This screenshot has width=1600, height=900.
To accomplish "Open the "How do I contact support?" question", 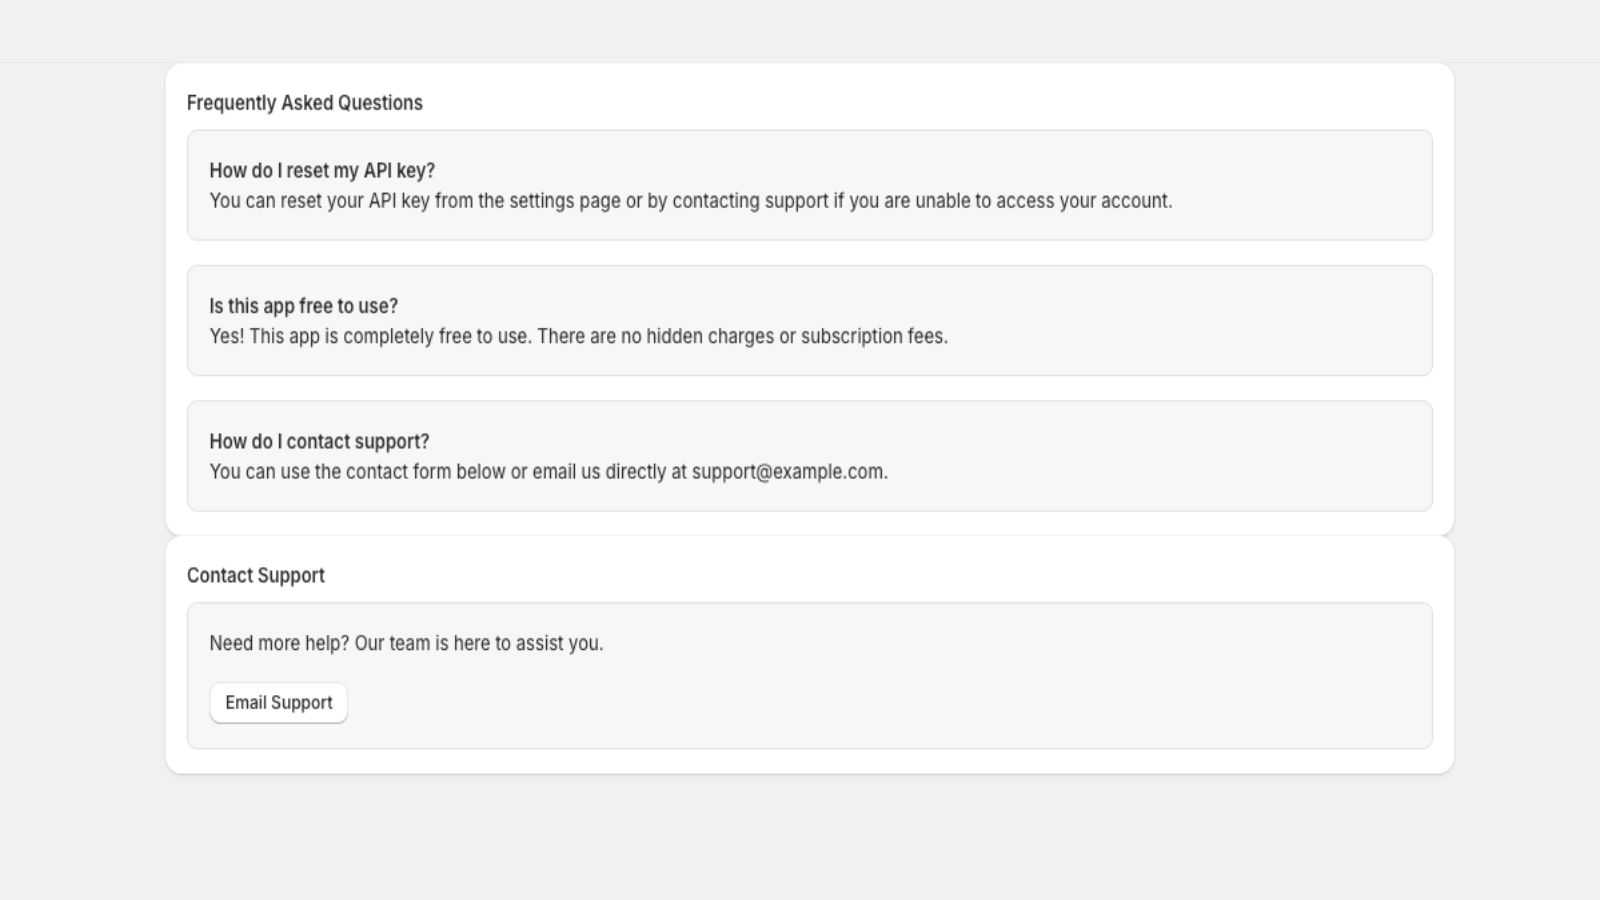I will click(319, 442).
